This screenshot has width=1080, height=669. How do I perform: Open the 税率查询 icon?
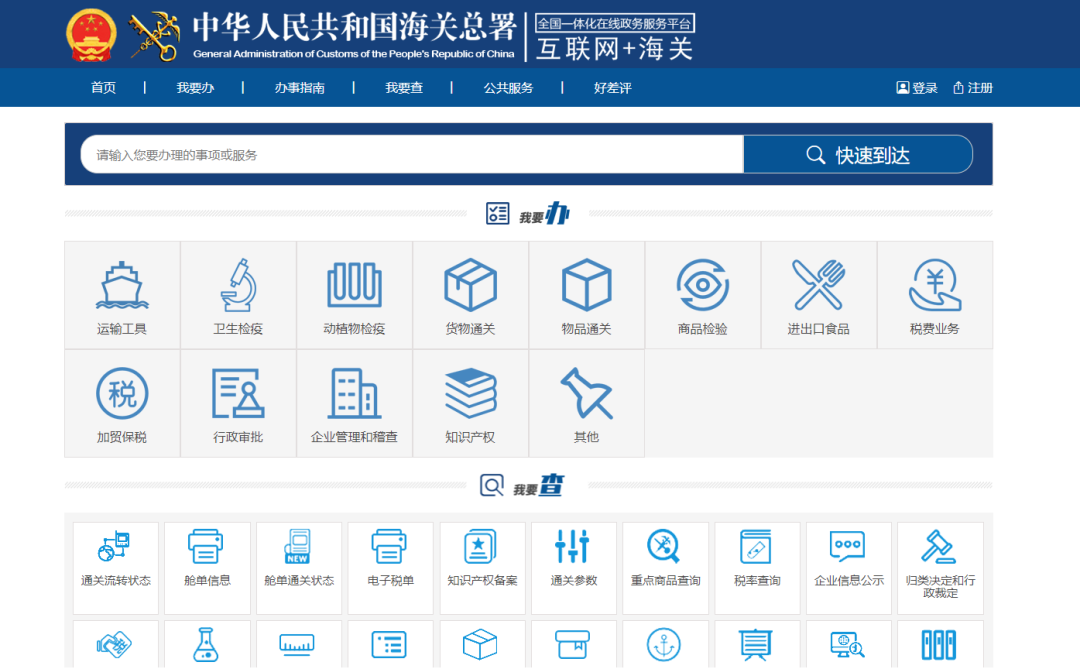point(756,546)
